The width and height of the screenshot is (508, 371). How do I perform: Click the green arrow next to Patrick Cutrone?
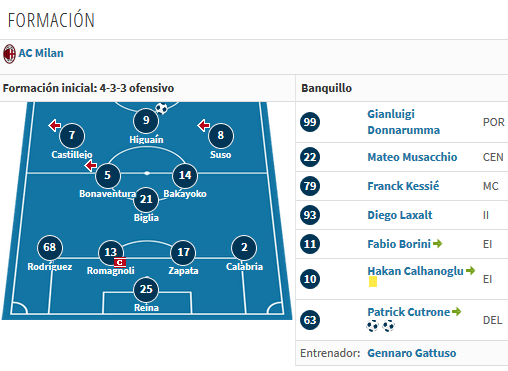point(457,312)
